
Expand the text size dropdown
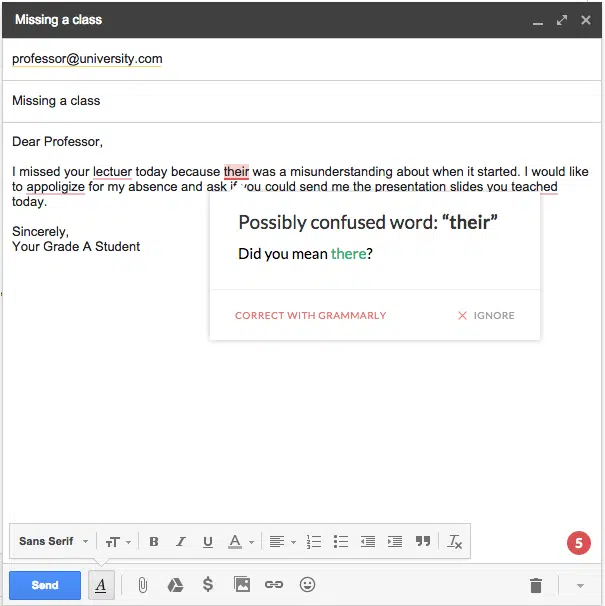[118, 542]
